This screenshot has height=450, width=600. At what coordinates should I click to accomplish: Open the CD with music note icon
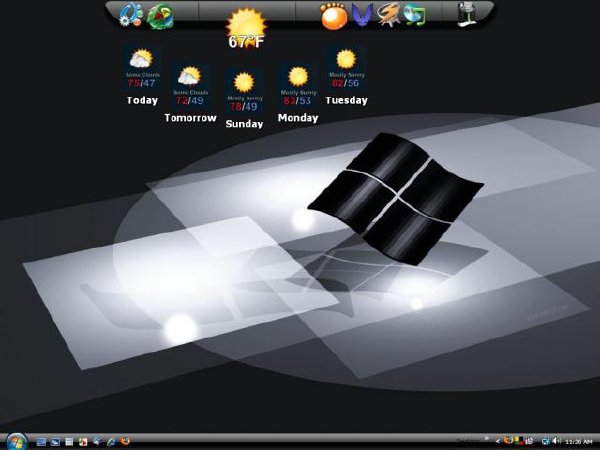414,14
